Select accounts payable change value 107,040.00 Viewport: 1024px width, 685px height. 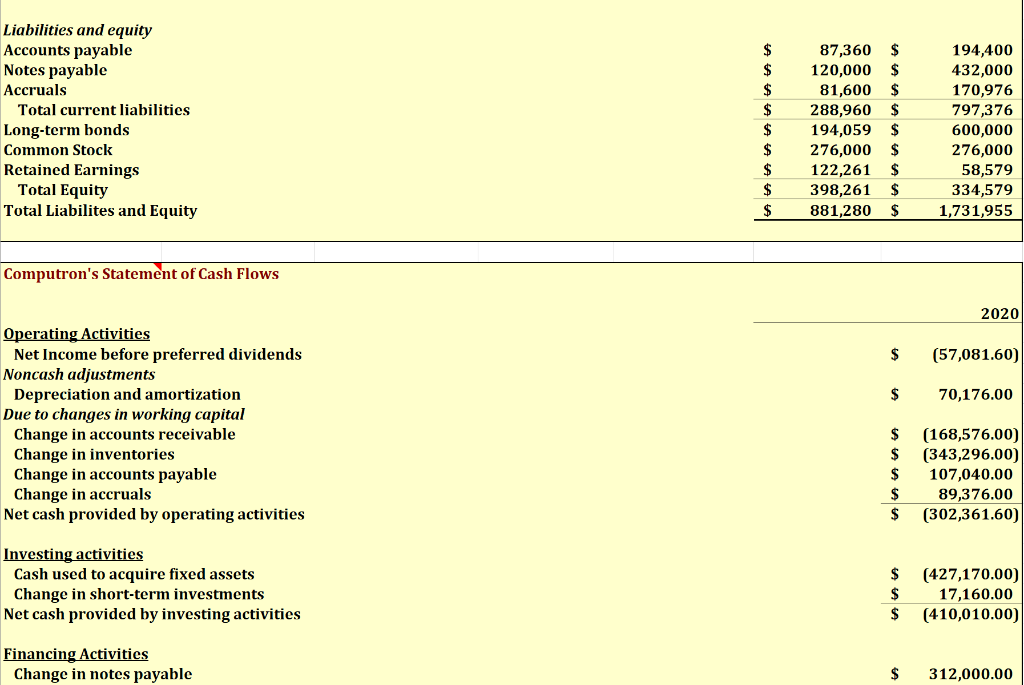pyautogui.click(x=971, y=474)
